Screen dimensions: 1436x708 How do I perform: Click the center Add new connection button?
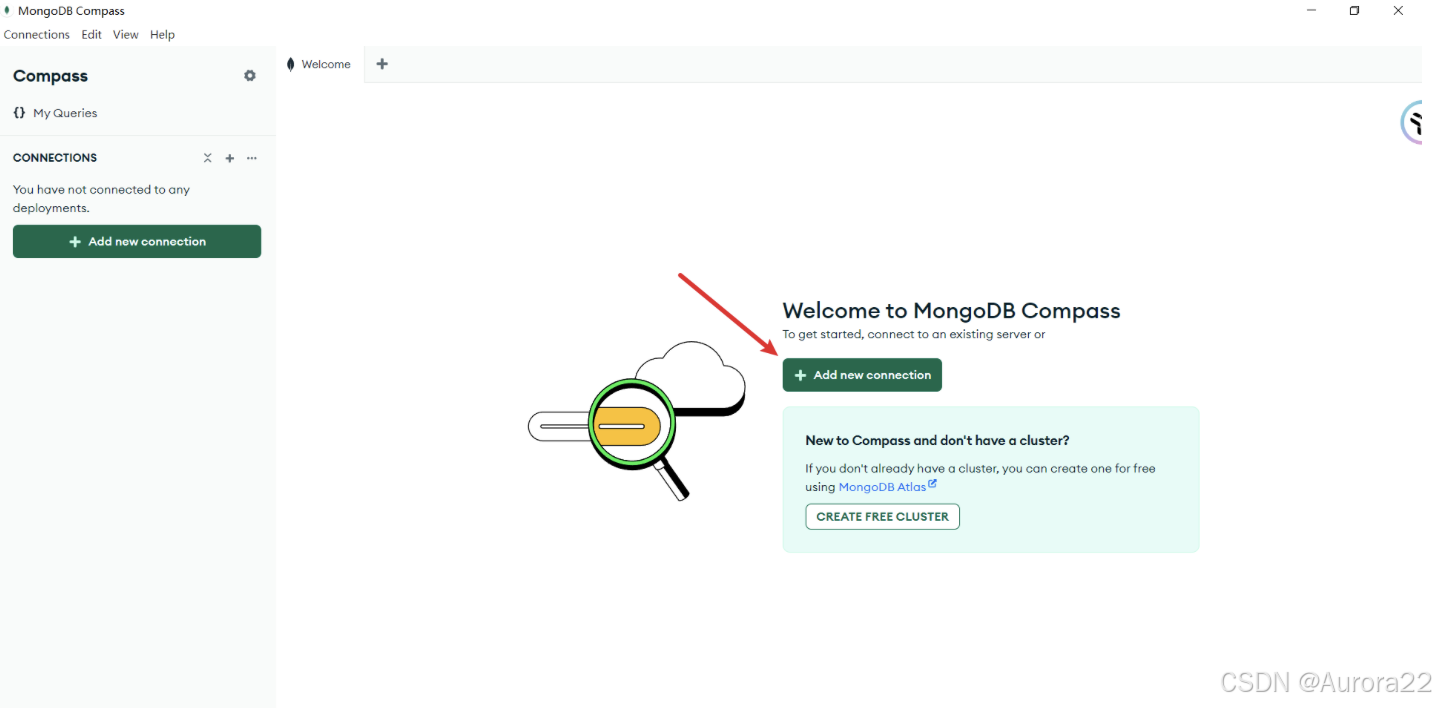point(862,375)
